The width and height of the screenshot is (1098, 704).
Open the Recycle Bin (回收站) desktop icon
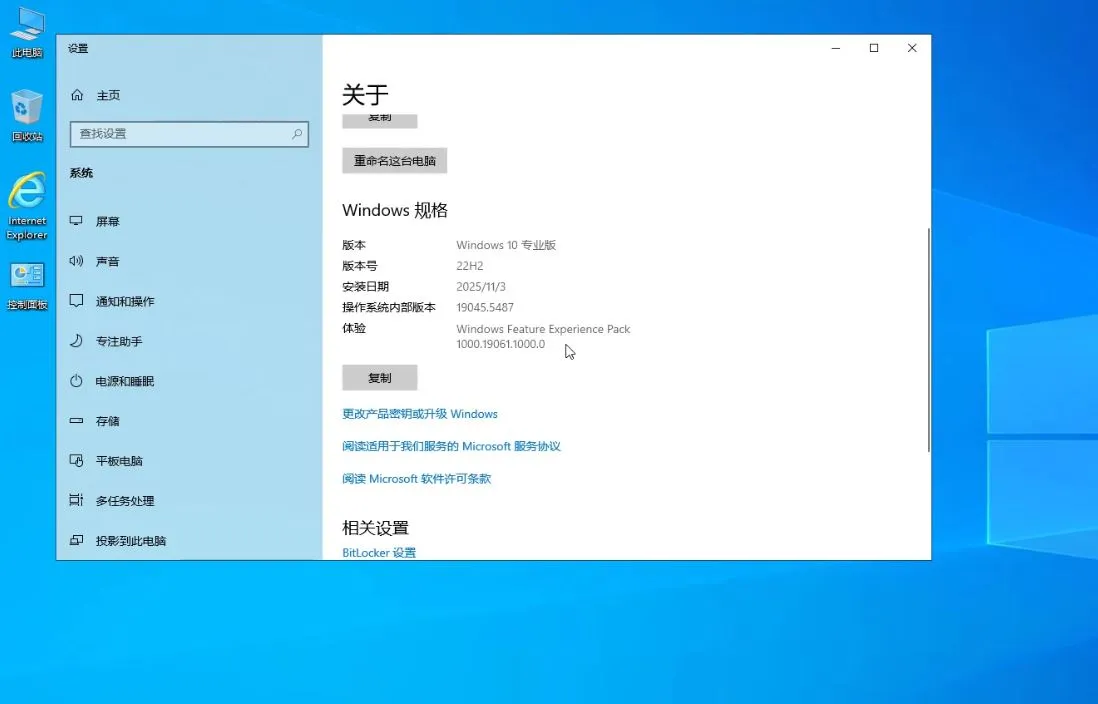pyautogui.click(x=27, y=109)
